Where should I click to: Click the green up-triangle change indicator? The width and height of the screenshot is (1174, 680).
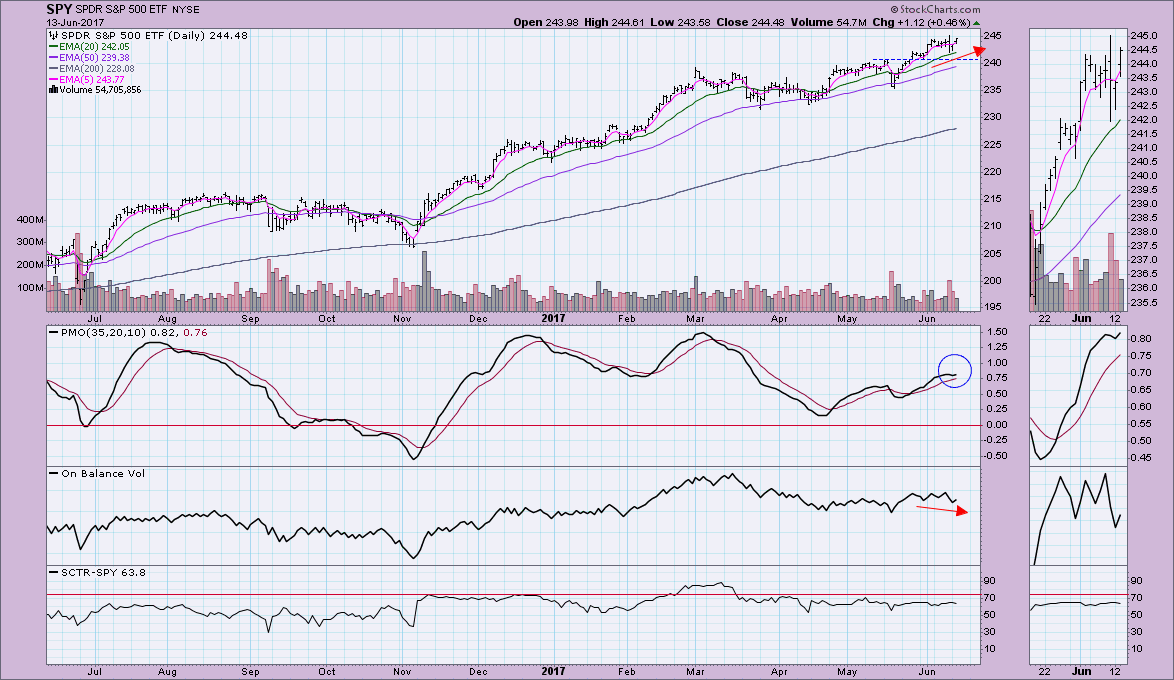click(x=976, y=23)
